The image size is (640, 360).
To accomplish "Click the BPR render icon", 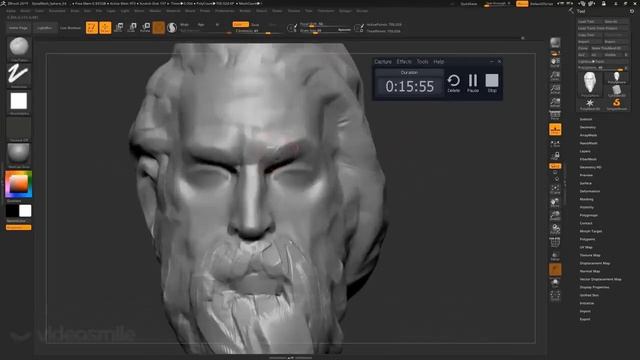I will 555,43.
